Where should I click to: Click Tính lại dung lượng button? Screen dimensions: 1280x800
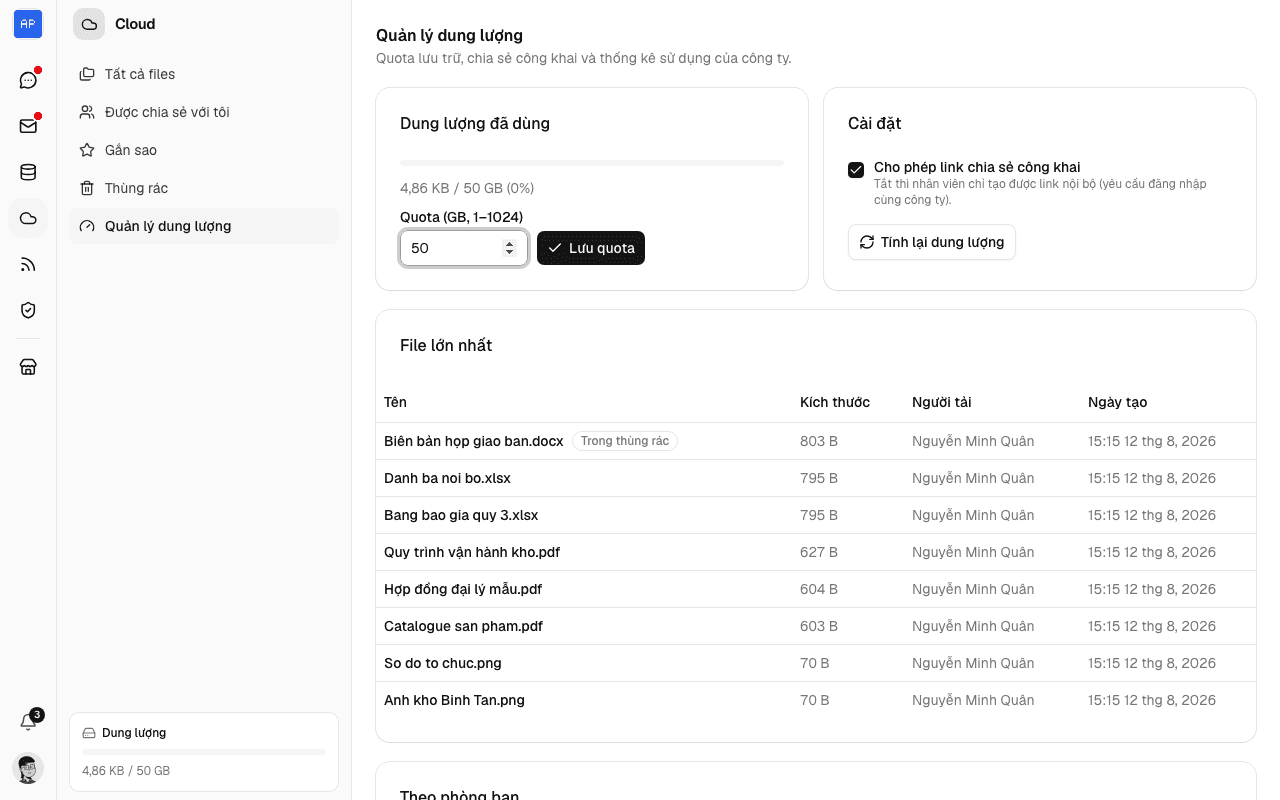(x=932, y=242)
